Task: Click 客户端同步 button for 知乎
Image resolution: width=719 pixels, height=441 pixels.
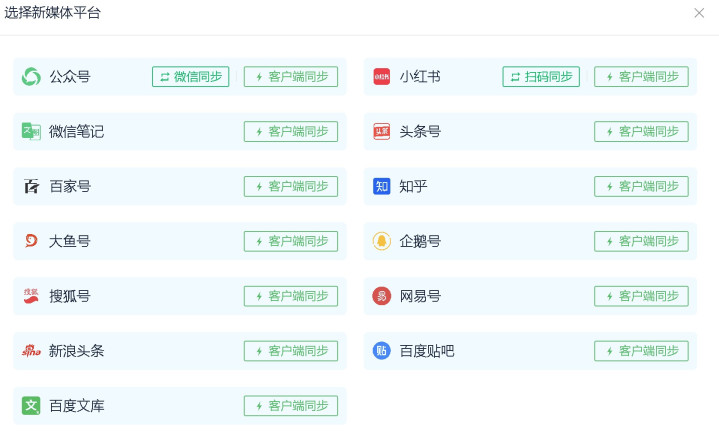Action: [x=641, y=187]
